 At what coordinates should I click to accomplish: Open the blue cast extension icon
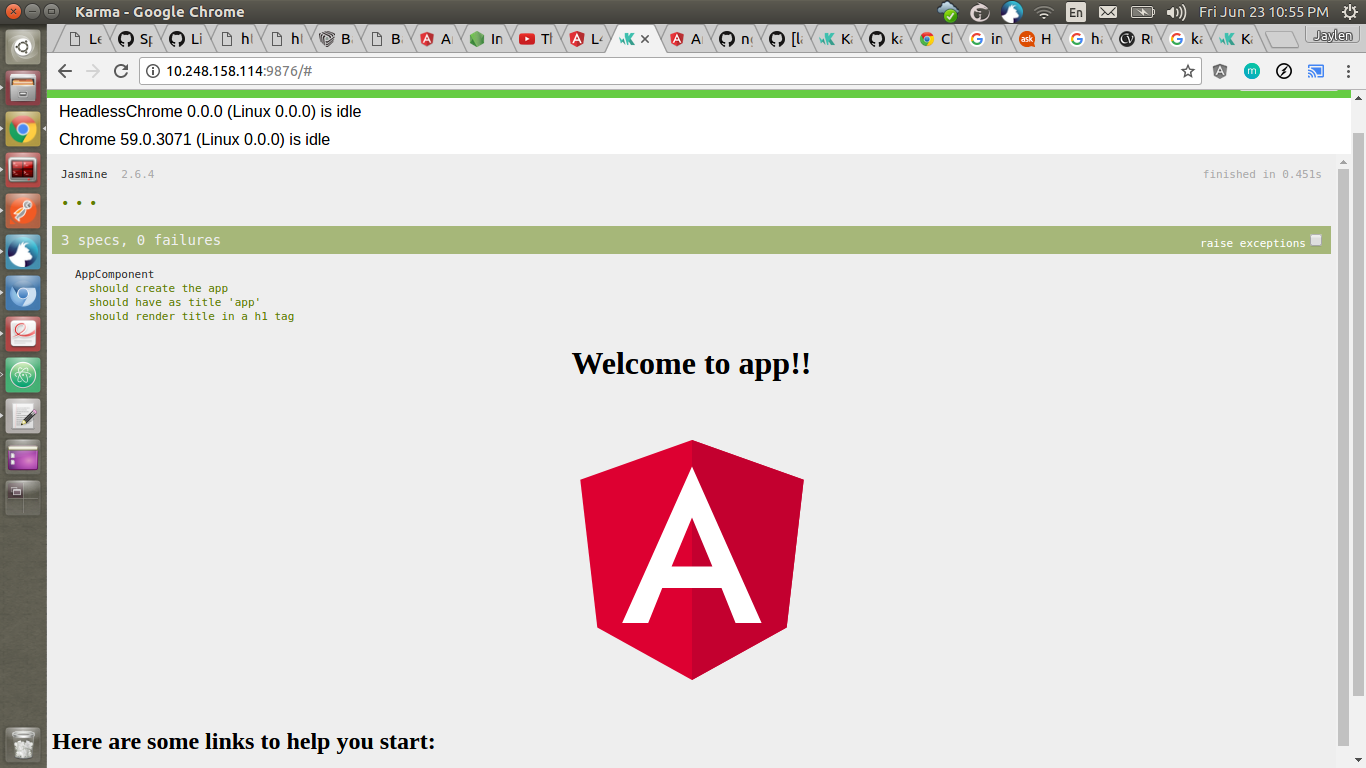coord(1316,71)
